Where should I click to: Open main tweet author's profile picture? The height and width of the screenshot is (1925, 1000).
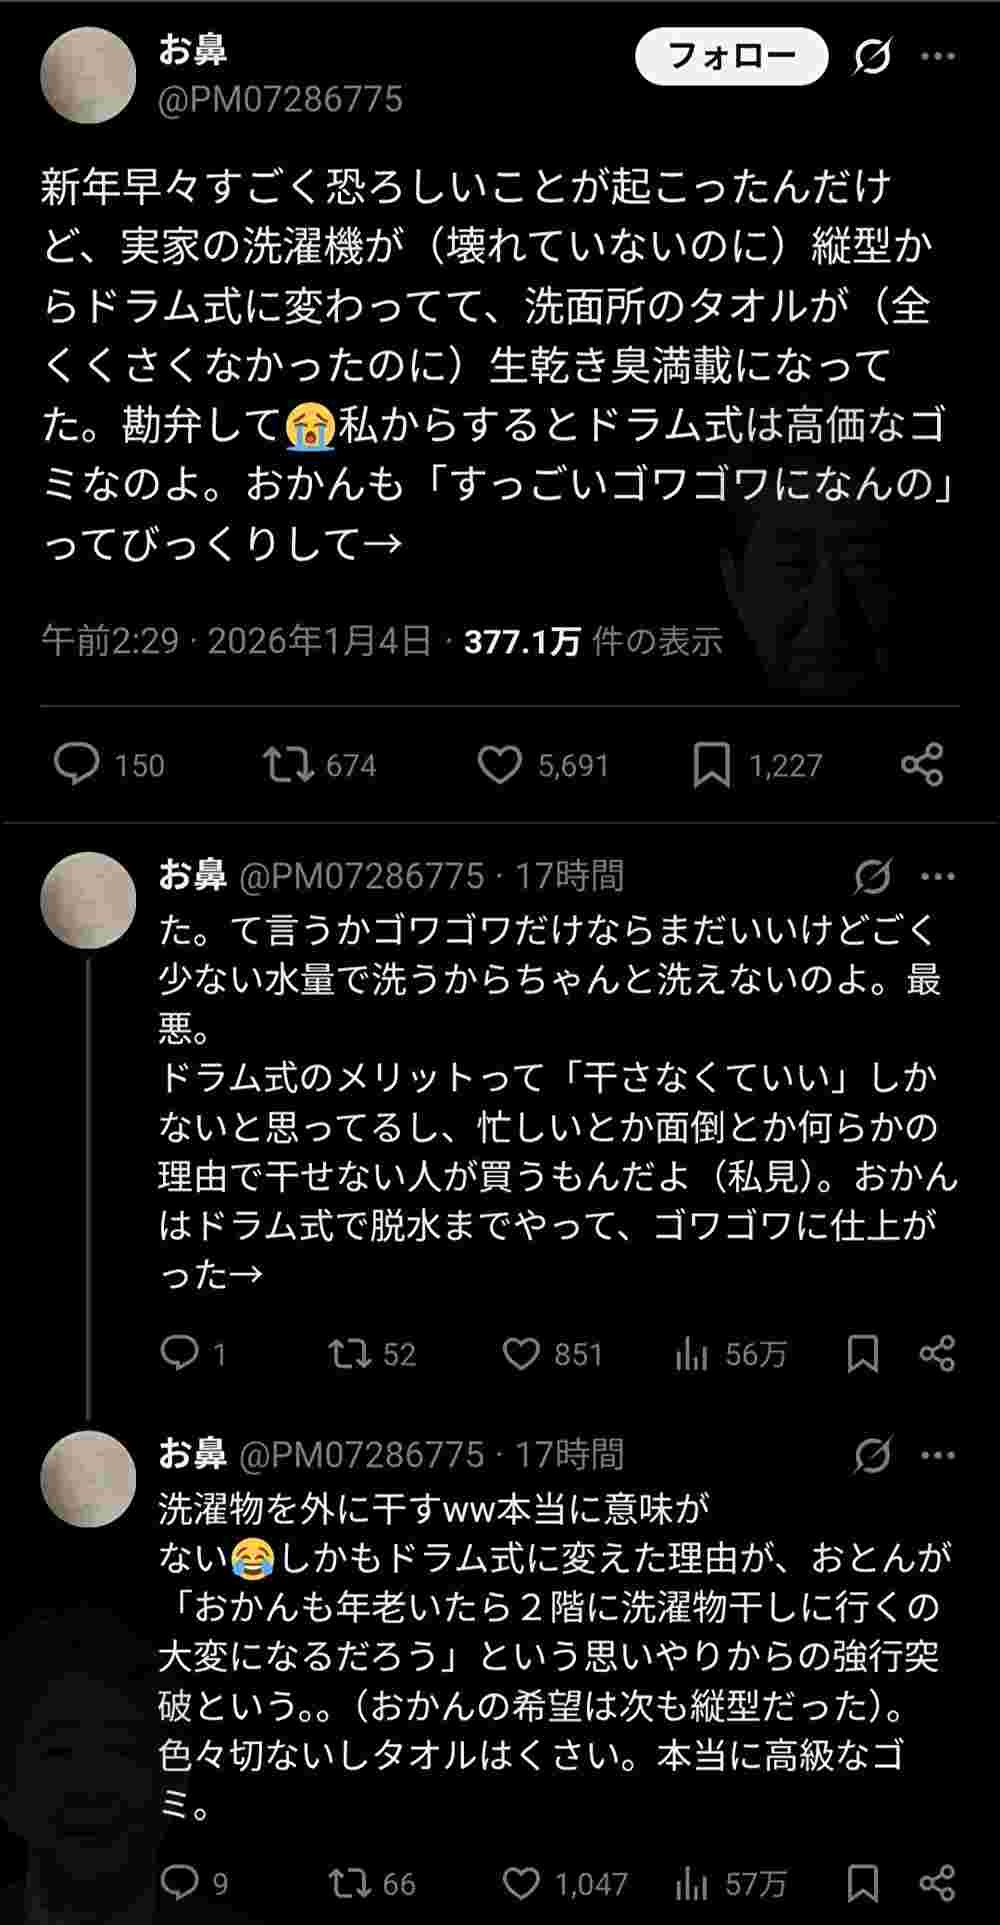88,75
